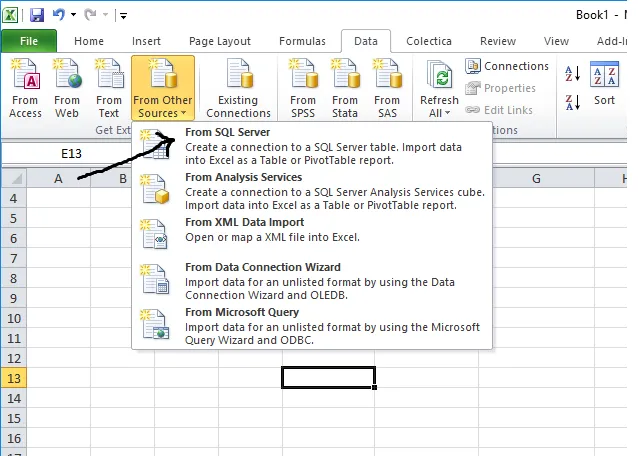Open connection Properties
The width and height of the screenshot is (638, 456).
tap(500, 88)
